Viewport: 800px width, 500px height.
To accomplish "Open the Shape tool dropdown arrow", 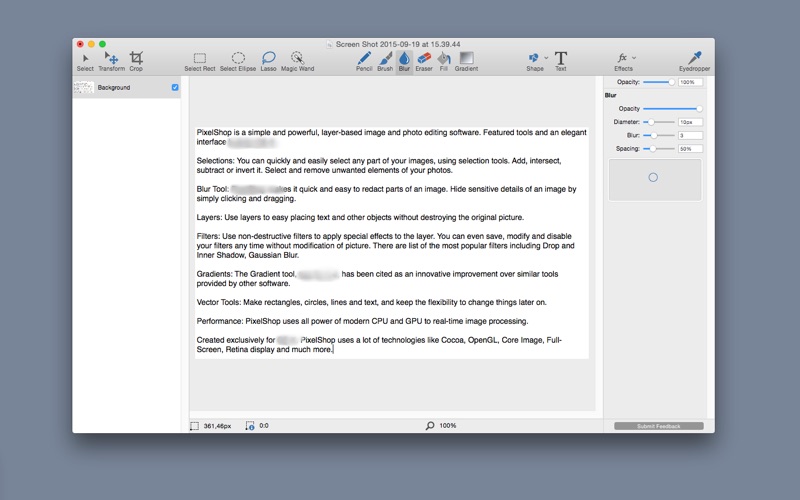I will click(x=546, y=58).
